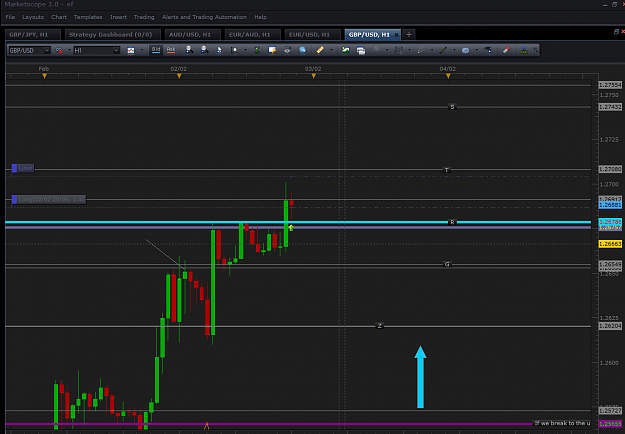Select the yellow ruler measure tool
This screenshot has width=625, height=434.
(320, 50)
